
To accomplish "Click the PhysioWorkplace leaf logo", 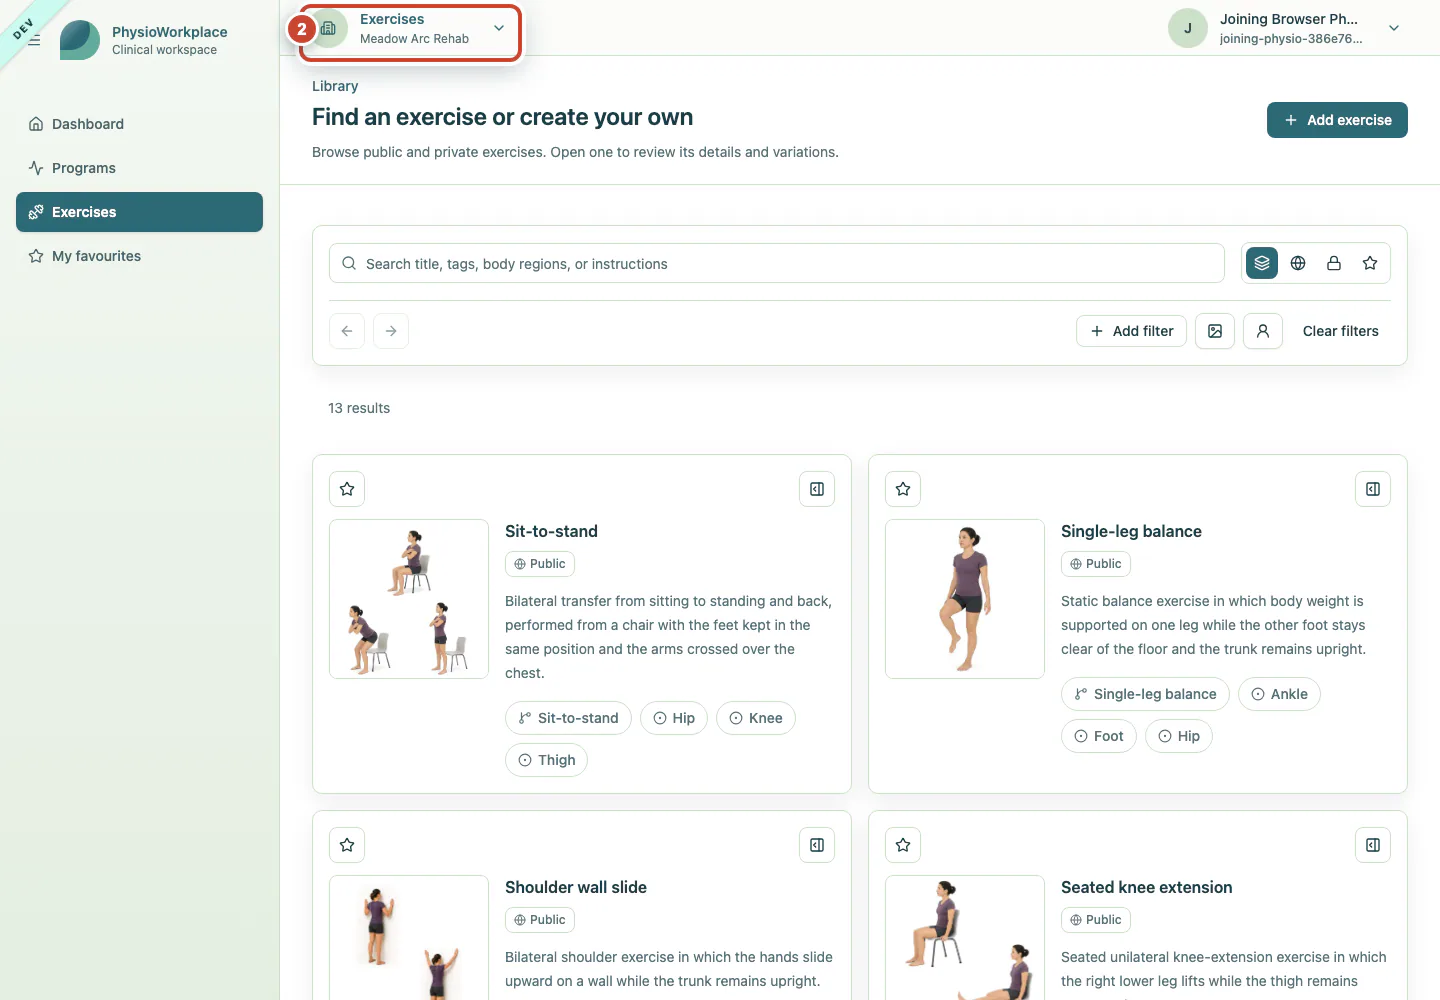I will click(x=80, y=40).
